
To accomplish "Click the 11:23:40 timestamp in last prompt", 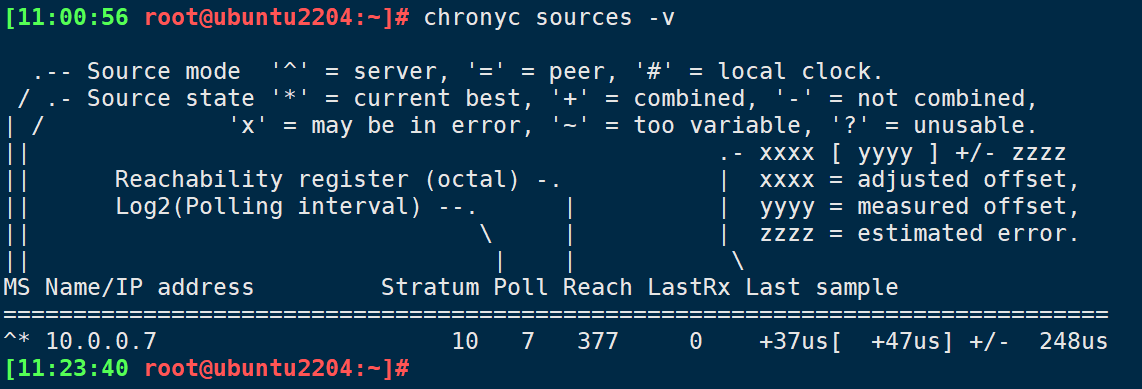I will (73, 368).
